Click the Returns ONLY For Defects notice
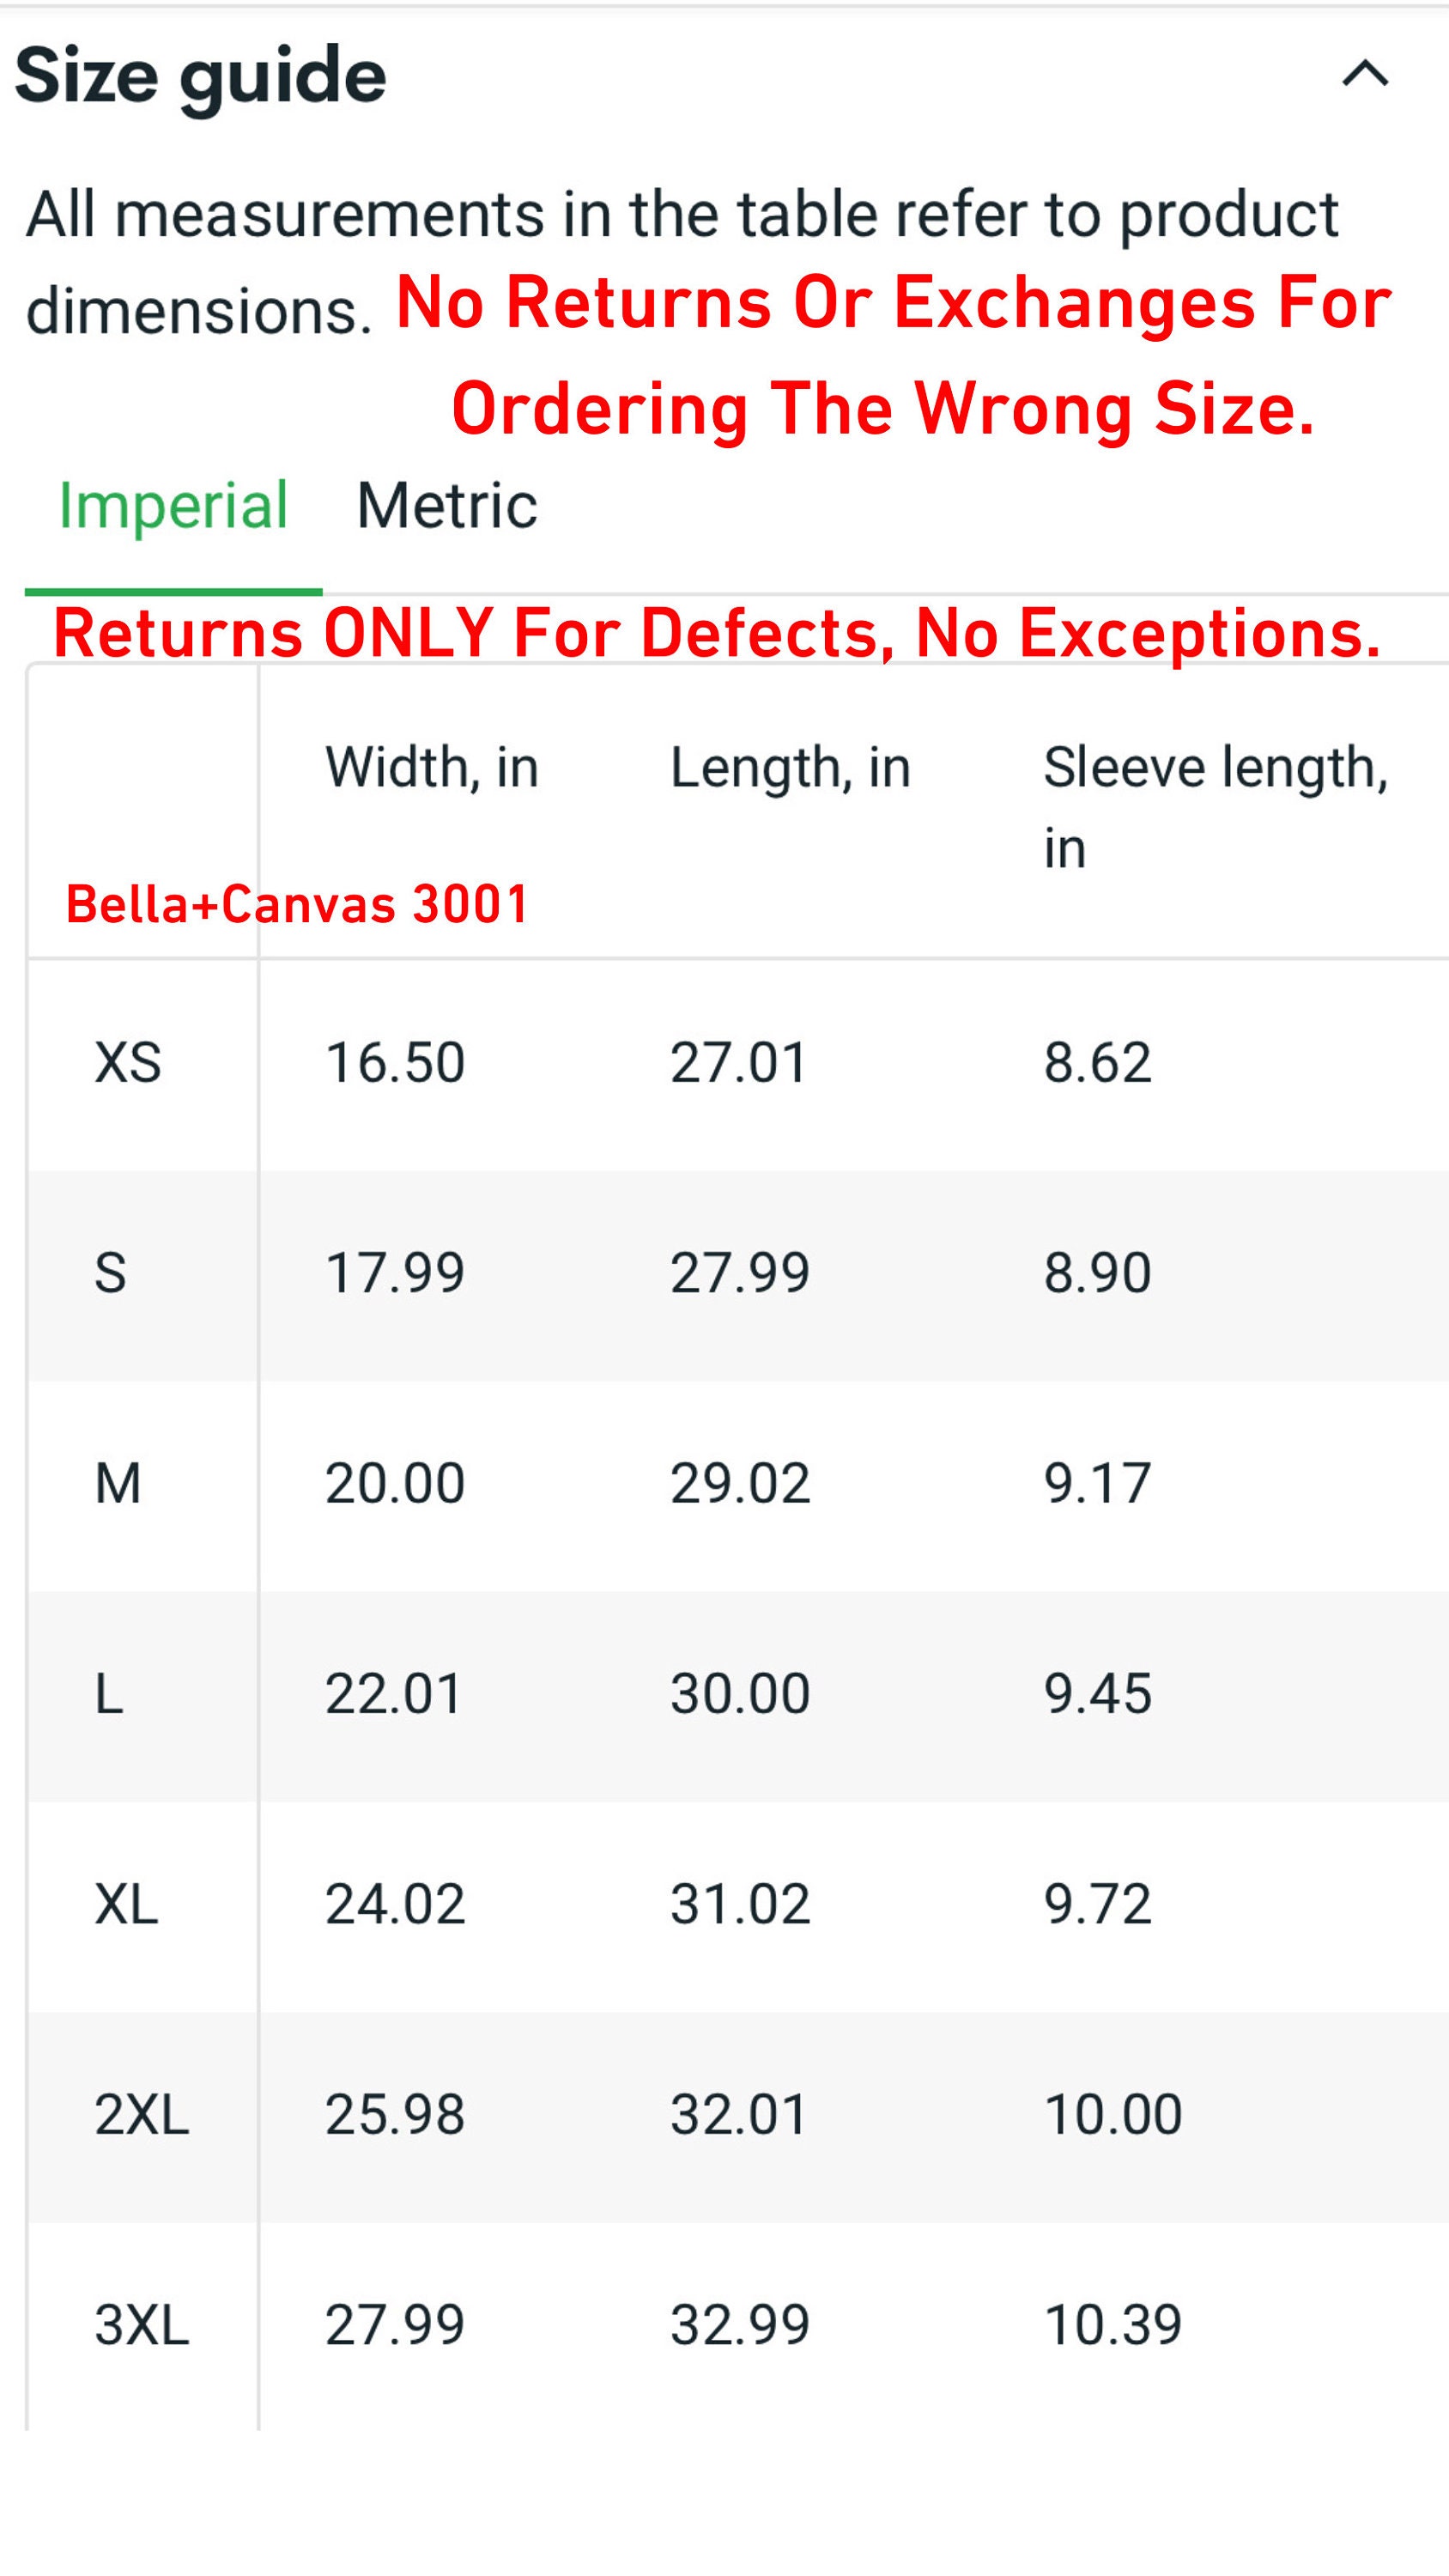 click(x=717, y=634)
